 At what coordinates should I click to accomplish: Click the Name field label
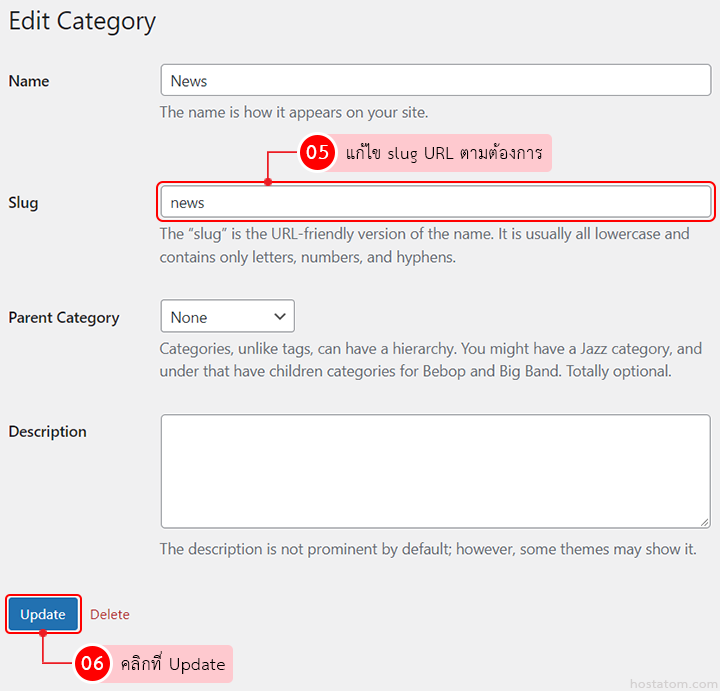(29, 81)
